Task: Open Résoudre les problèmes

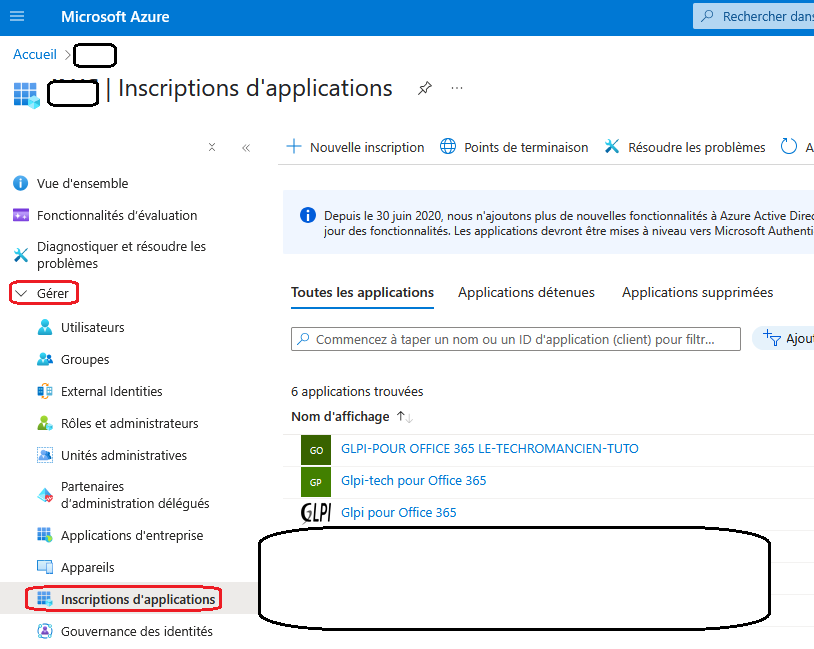Action: point(697,147)
